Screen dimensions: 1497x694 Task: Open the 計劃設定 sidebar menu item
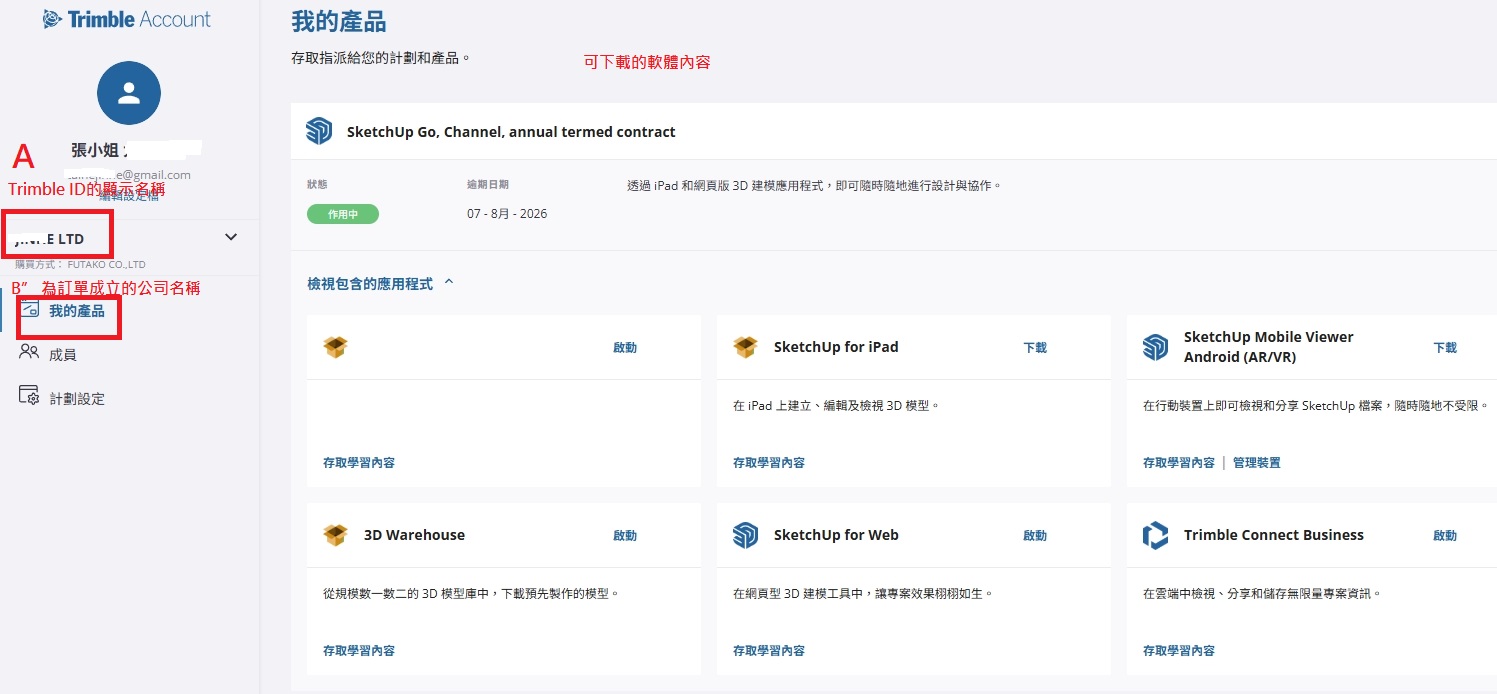pos(77,398)
